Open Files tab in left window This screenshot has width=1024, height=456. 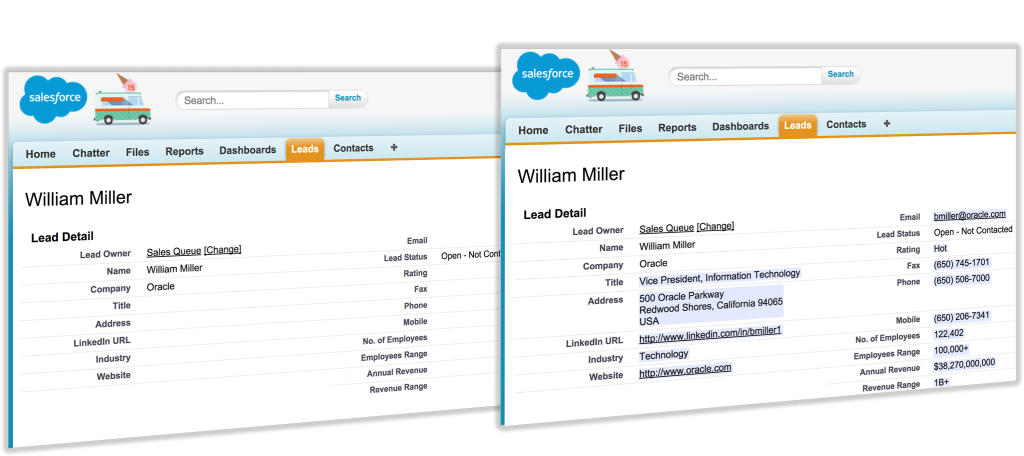tap(138, 152)
